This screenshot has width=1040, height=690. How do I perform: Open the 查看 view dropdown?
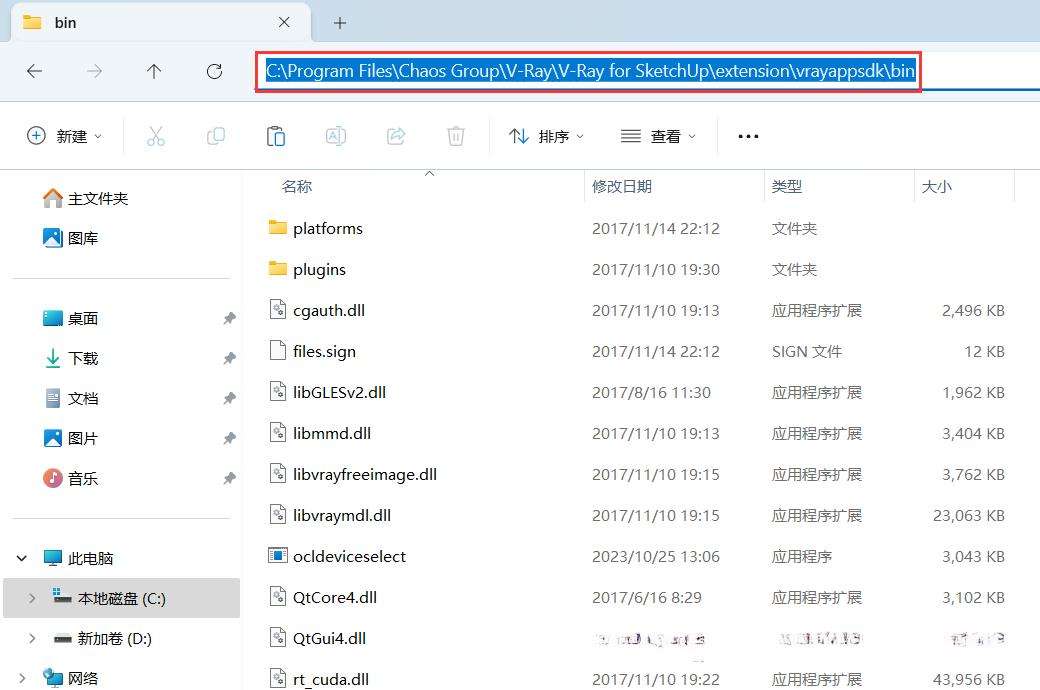658,136
